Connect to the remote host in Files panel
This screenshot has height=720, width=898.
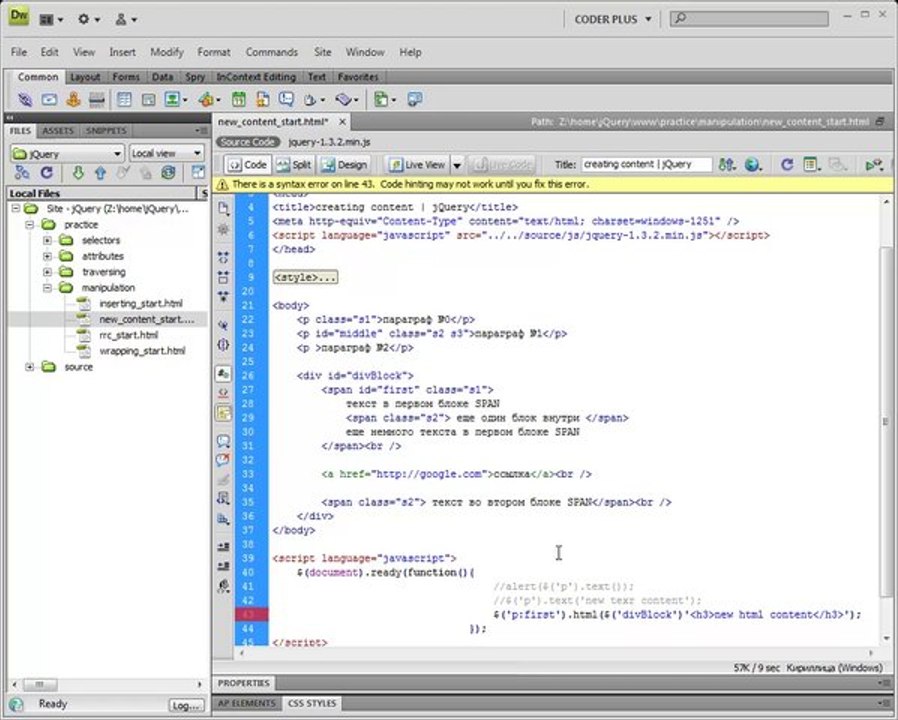coord(22,172)
